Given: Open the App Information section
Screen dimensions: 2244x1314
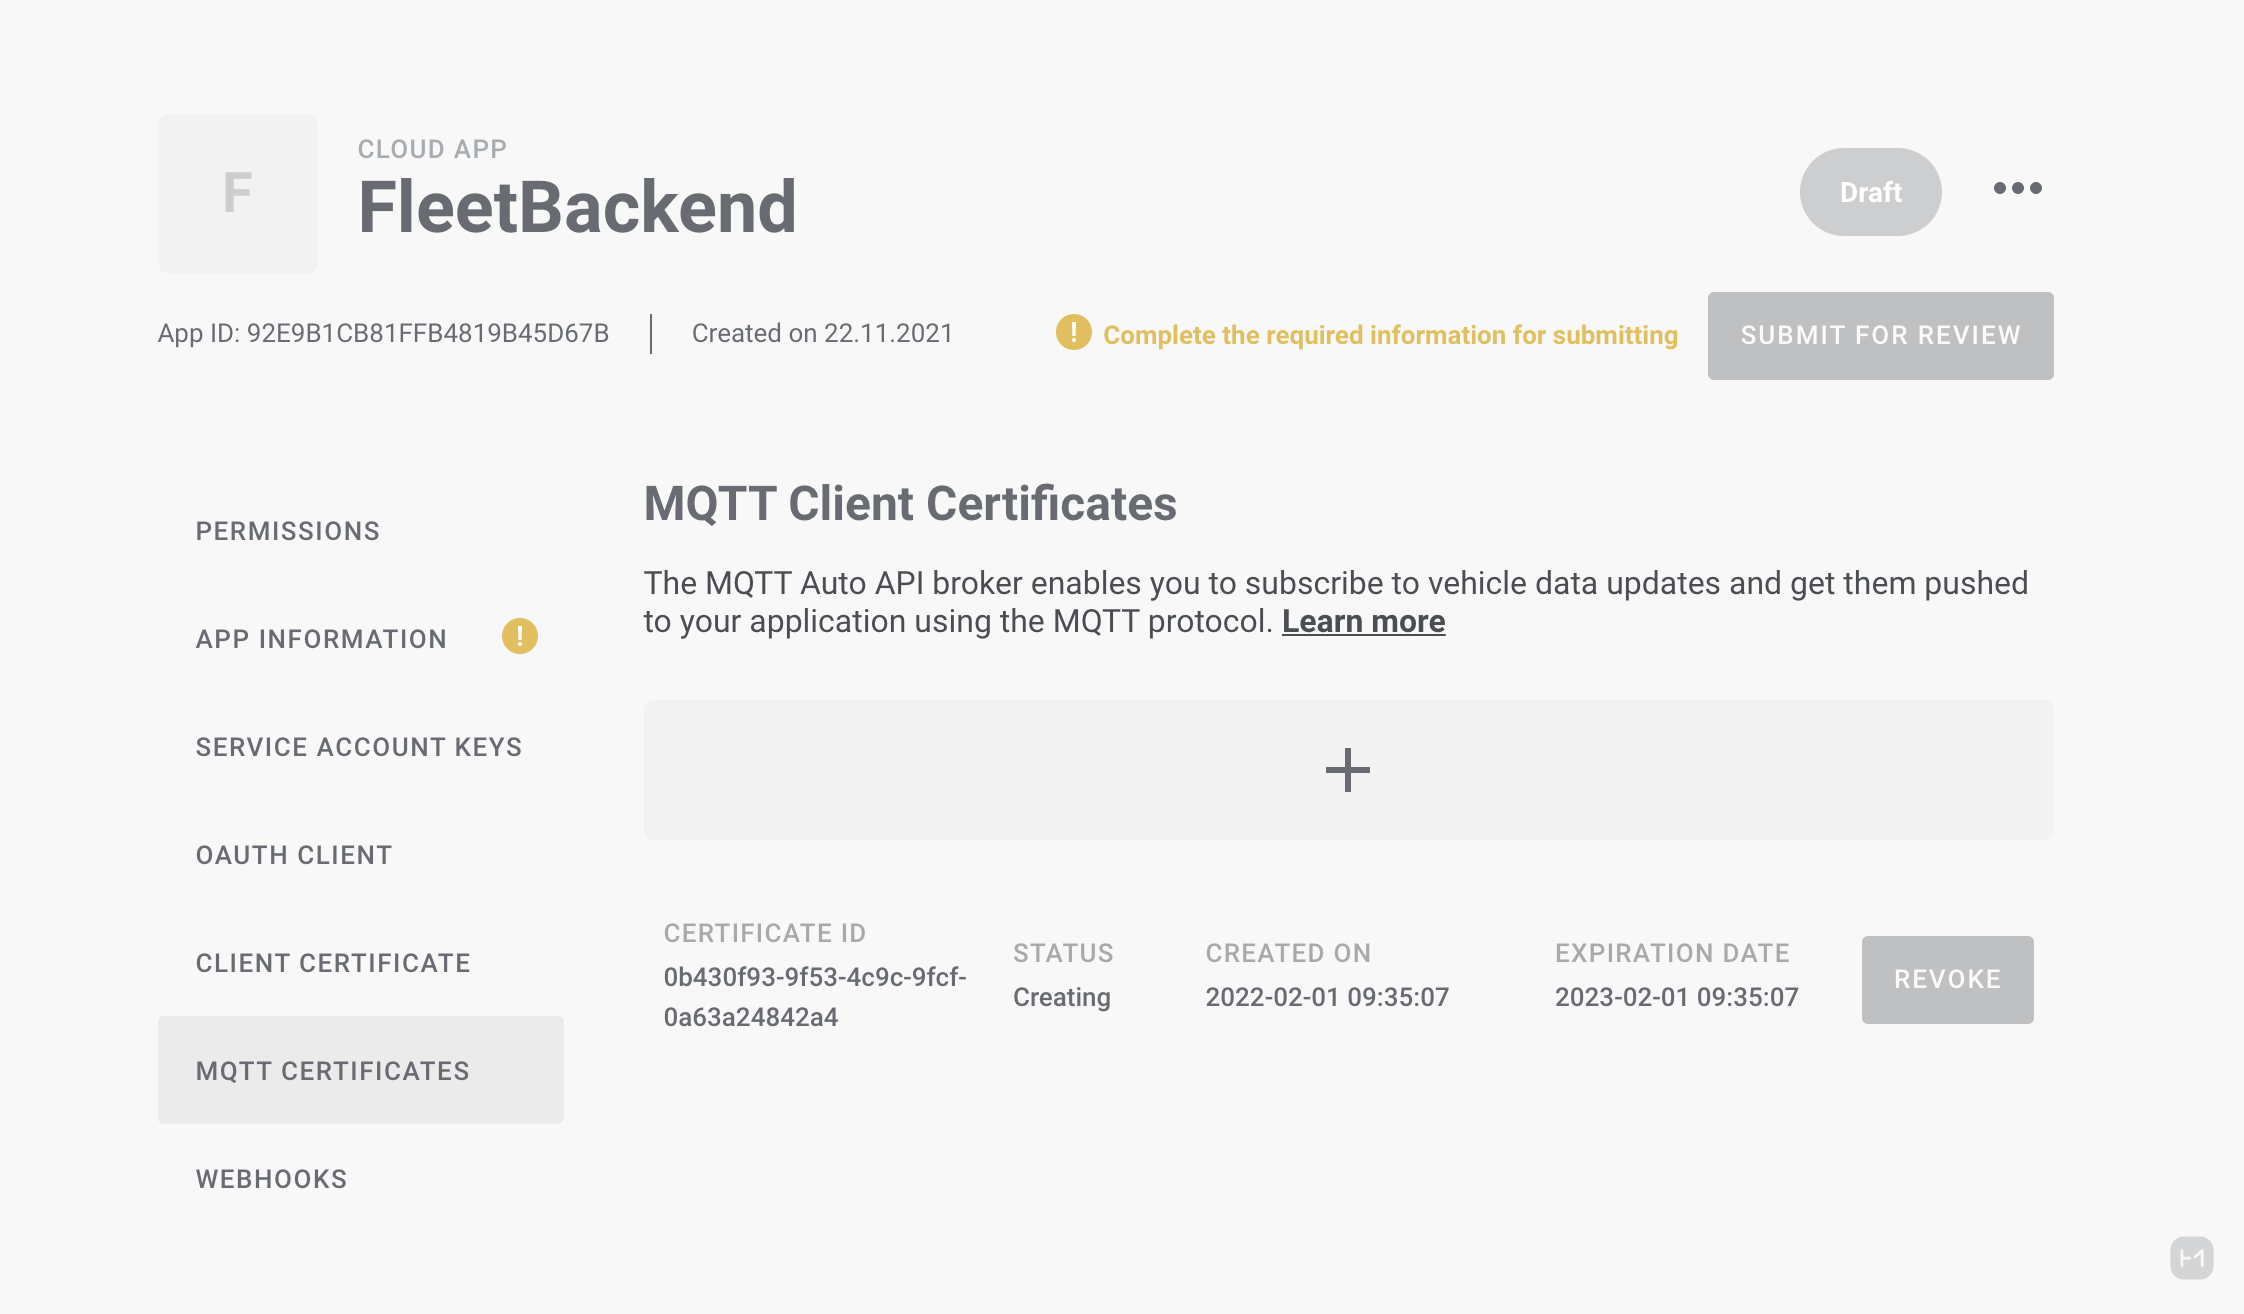Looking at the screenshot, I should (321, 639).
